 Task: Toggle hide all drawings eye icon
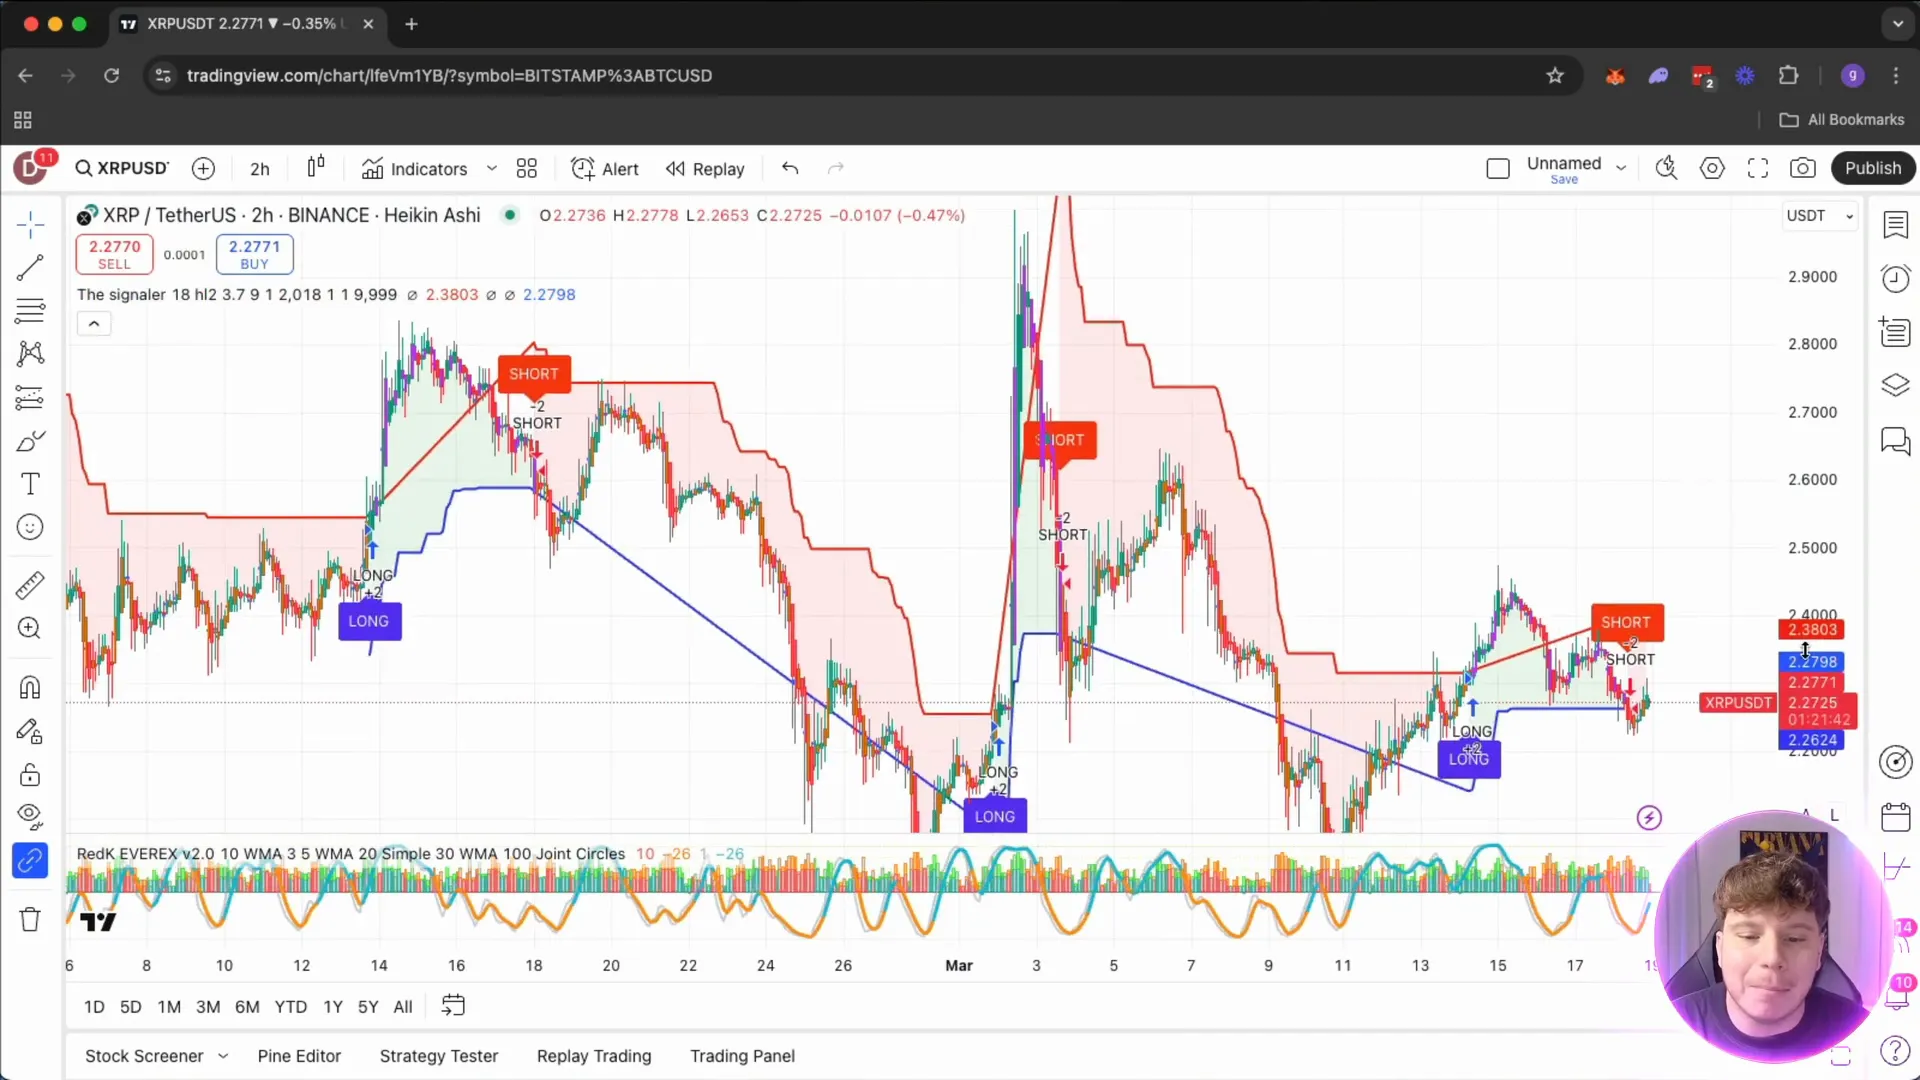click(30, 816)
